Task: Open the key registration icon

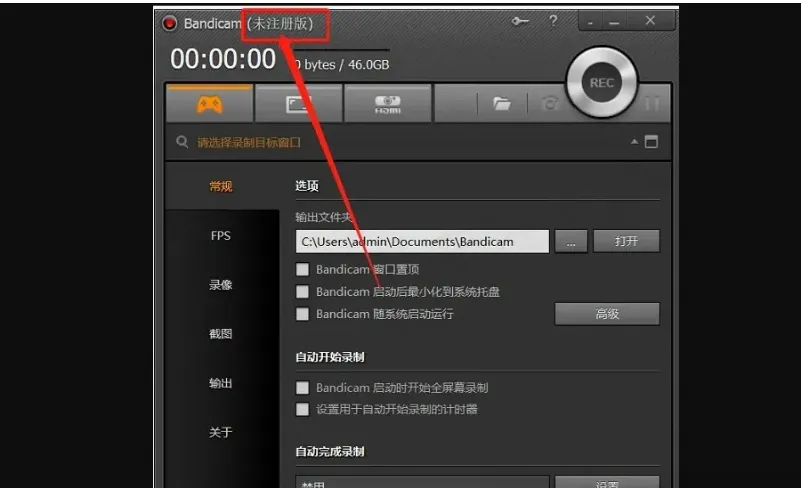Action: click(x=520, y=21)
